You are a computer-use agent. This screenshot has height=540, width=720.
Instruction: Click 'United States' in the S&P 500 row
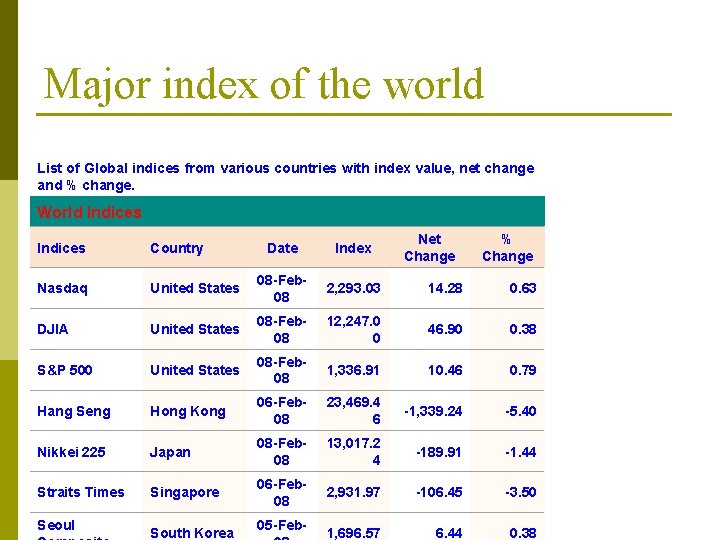[x=195, y=370]
